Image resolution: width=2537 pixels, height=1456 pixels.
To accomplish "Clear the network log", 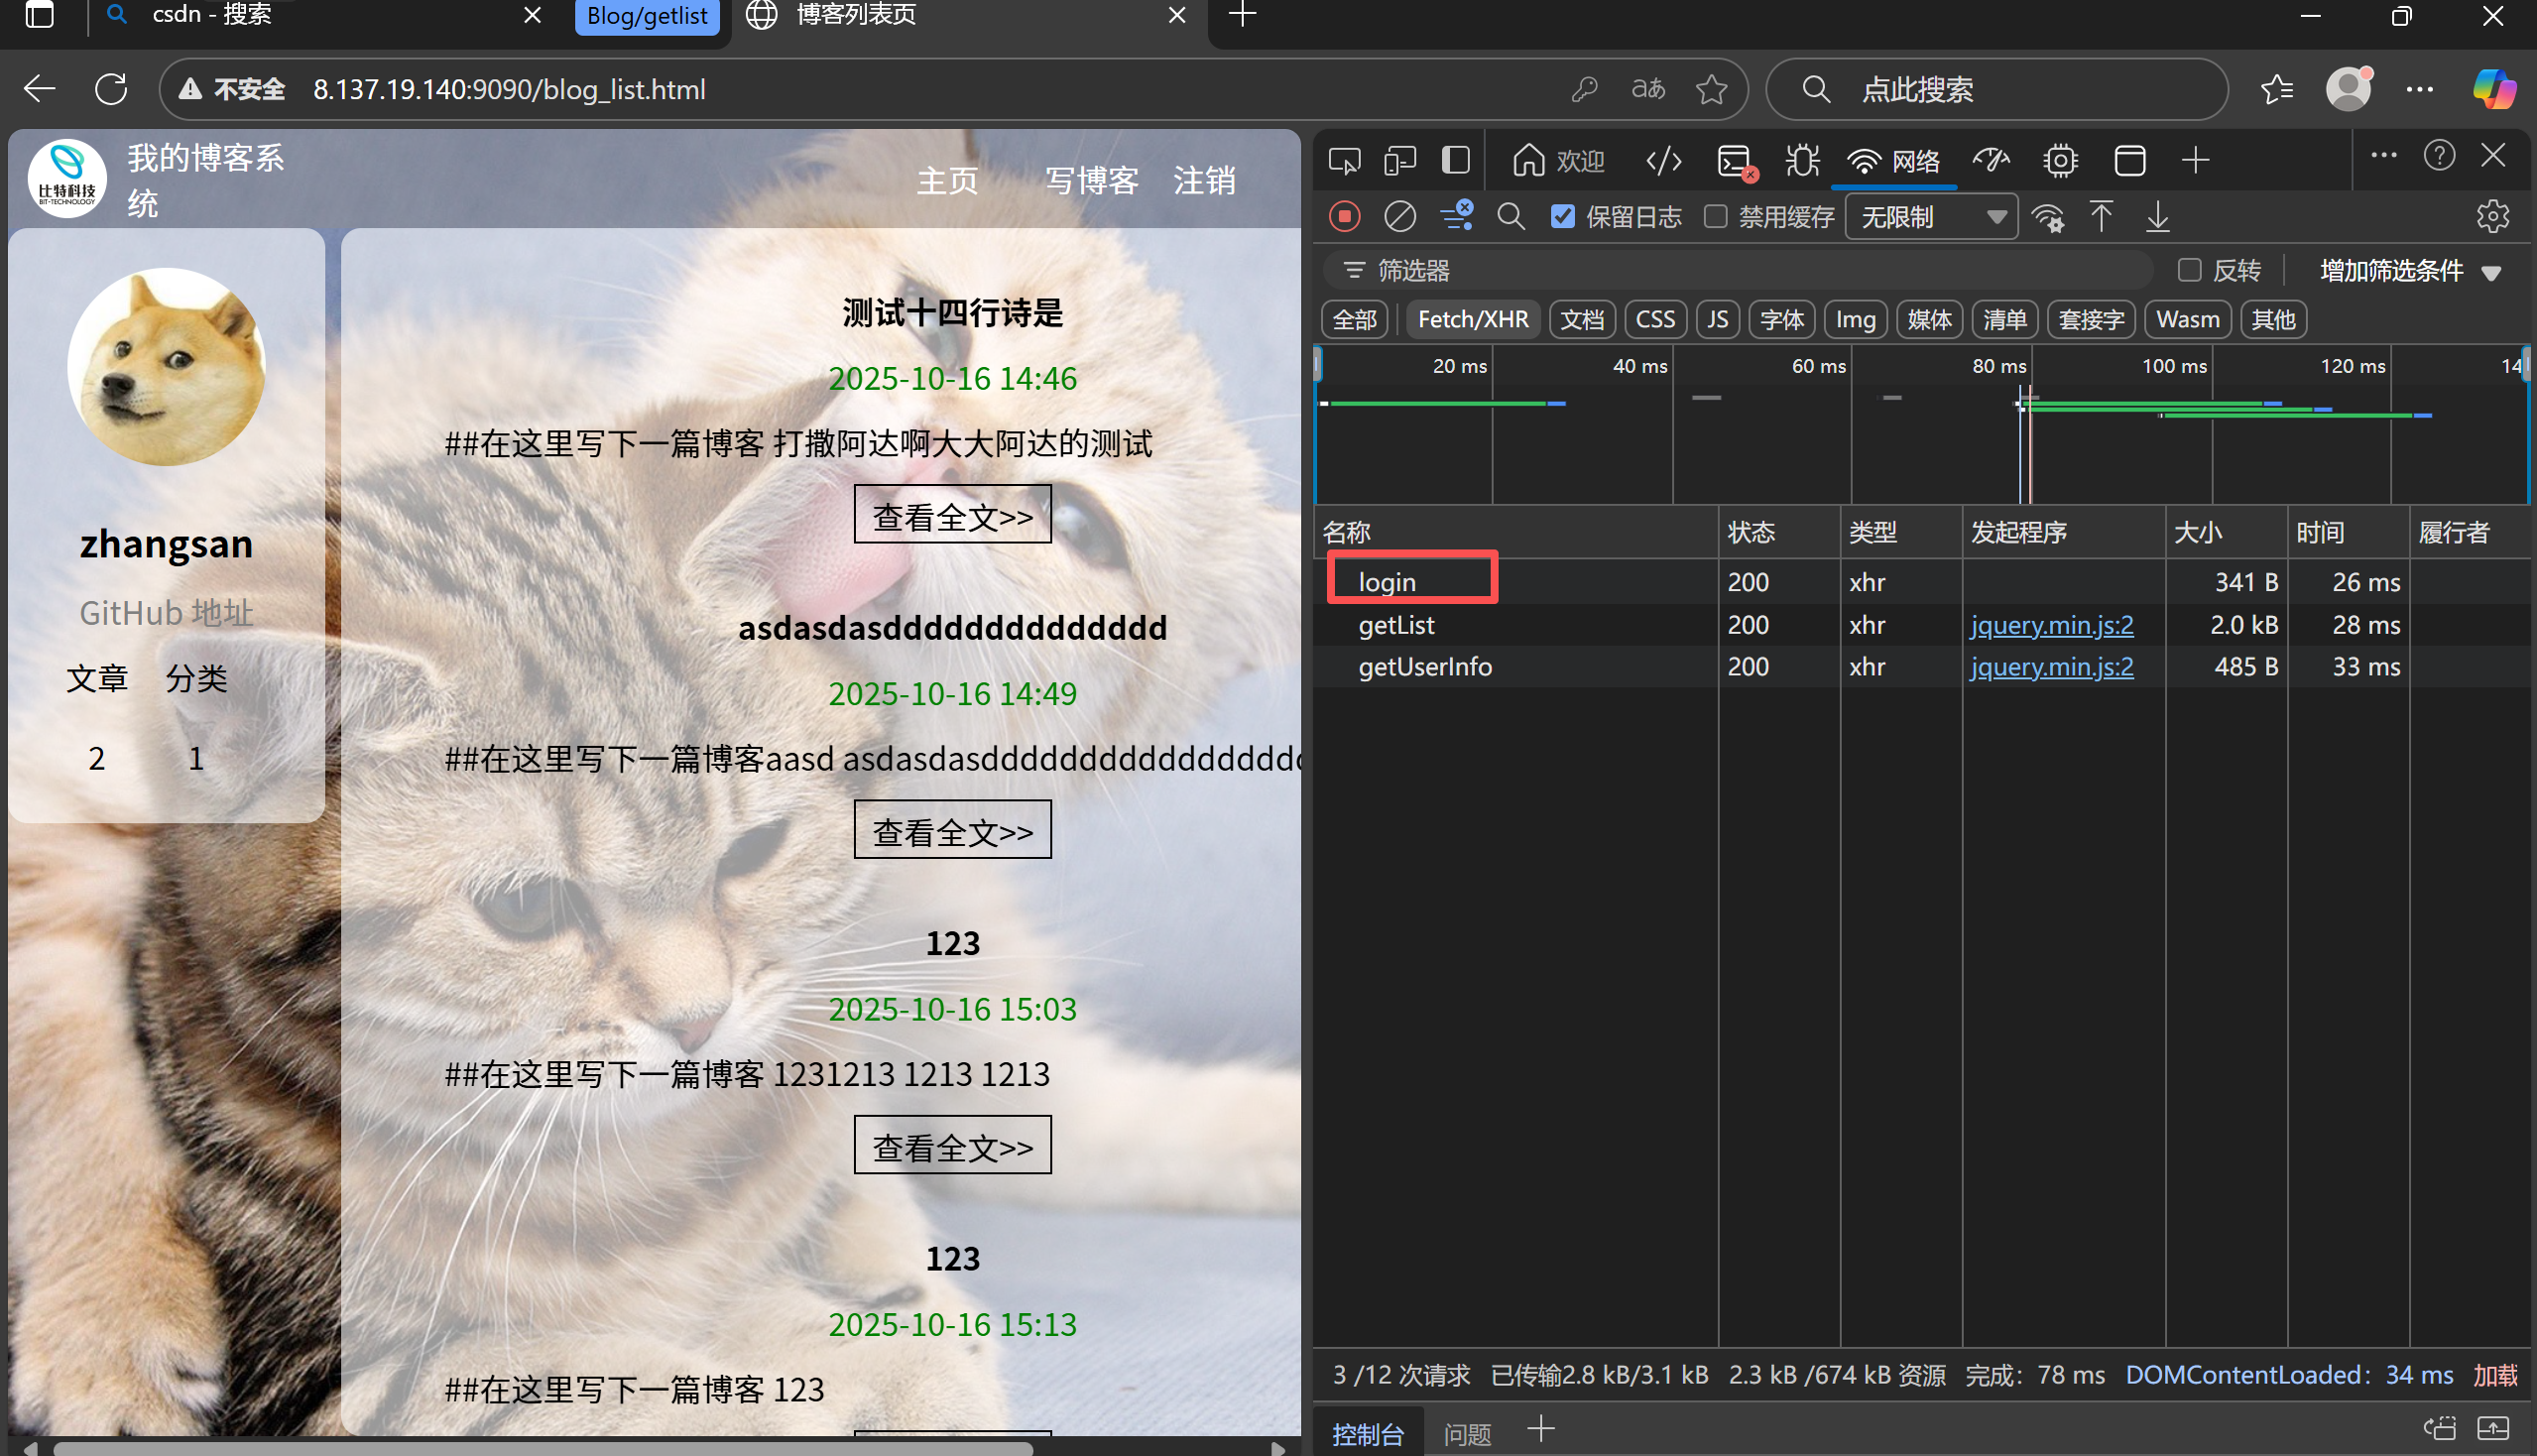I will coord(1399,217).
